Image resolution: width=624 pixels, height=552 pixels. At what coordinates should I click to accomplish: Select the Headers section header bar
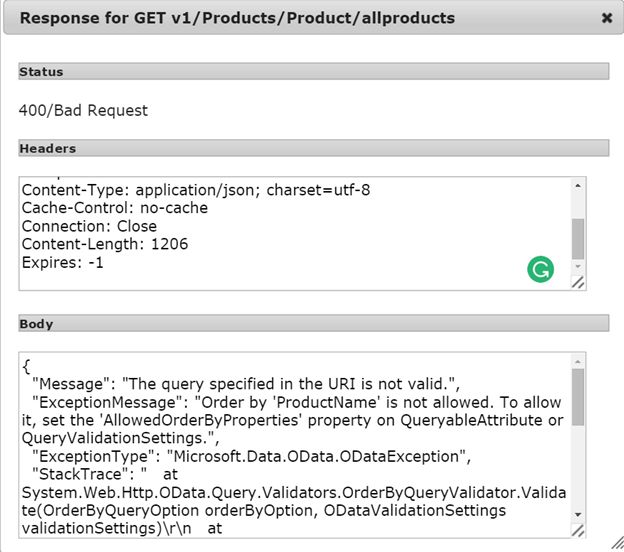click(x=314, y=148)
